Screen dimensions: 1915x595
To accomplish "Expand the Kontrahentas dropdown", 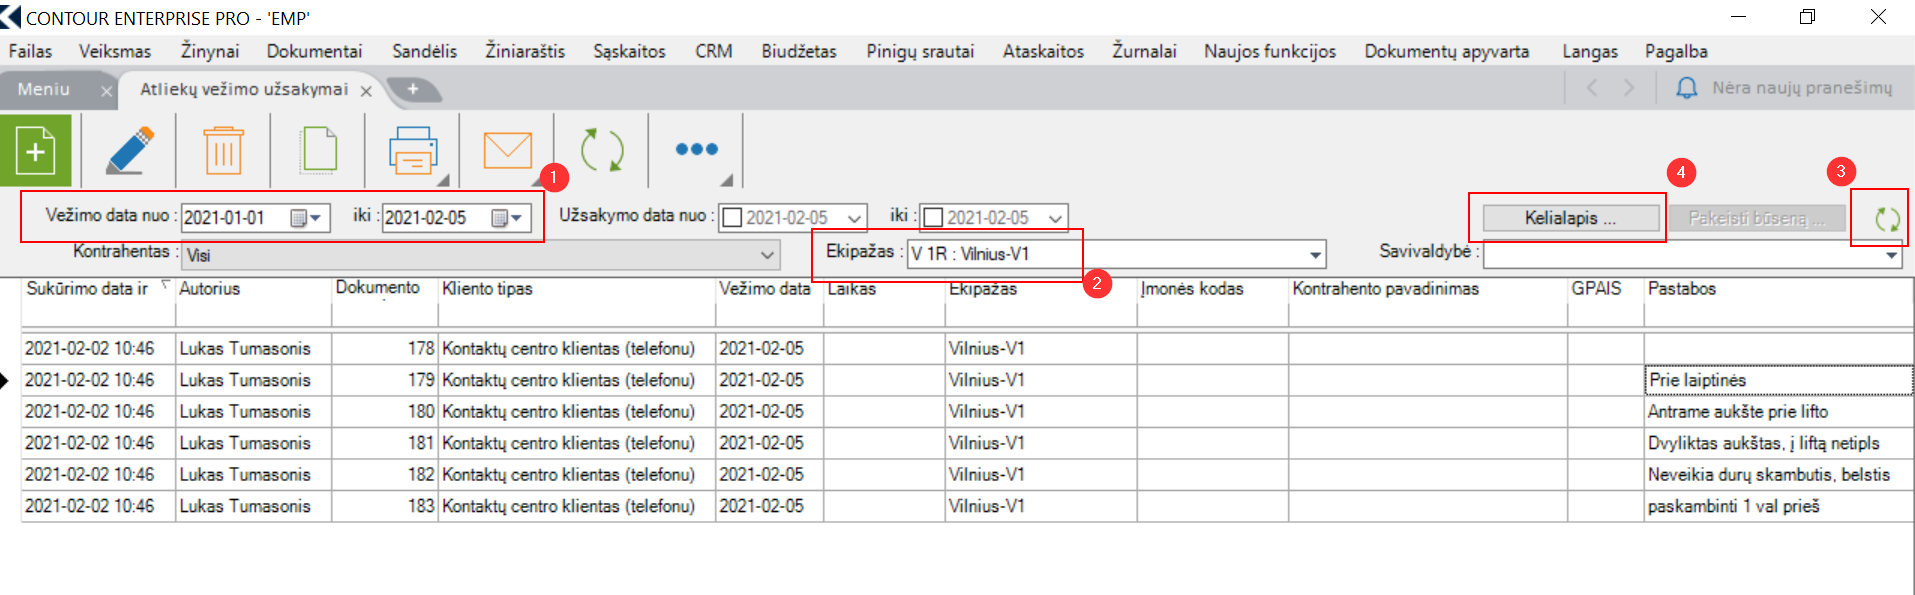I will click(767, 255).
